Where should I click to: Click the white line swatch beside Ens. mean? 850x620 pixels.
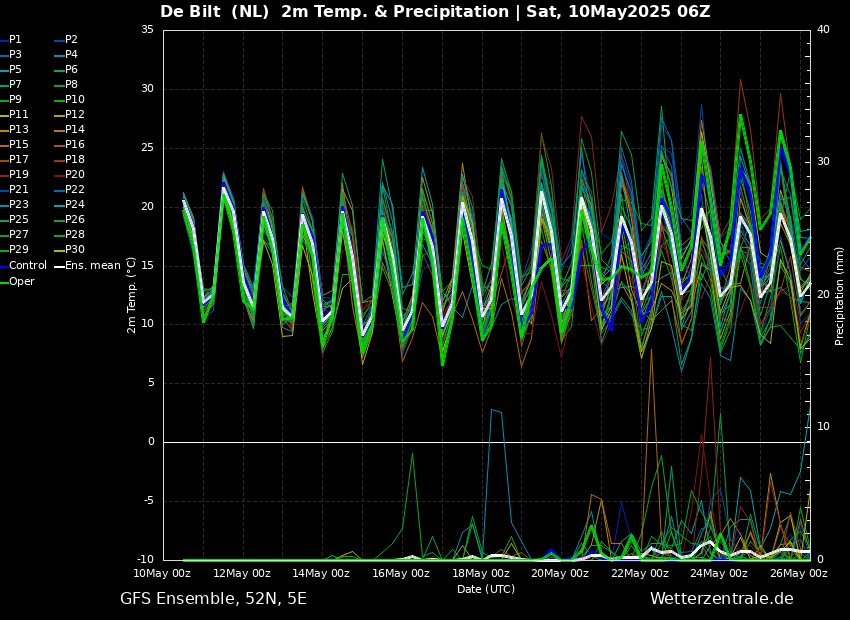[59, 266]
